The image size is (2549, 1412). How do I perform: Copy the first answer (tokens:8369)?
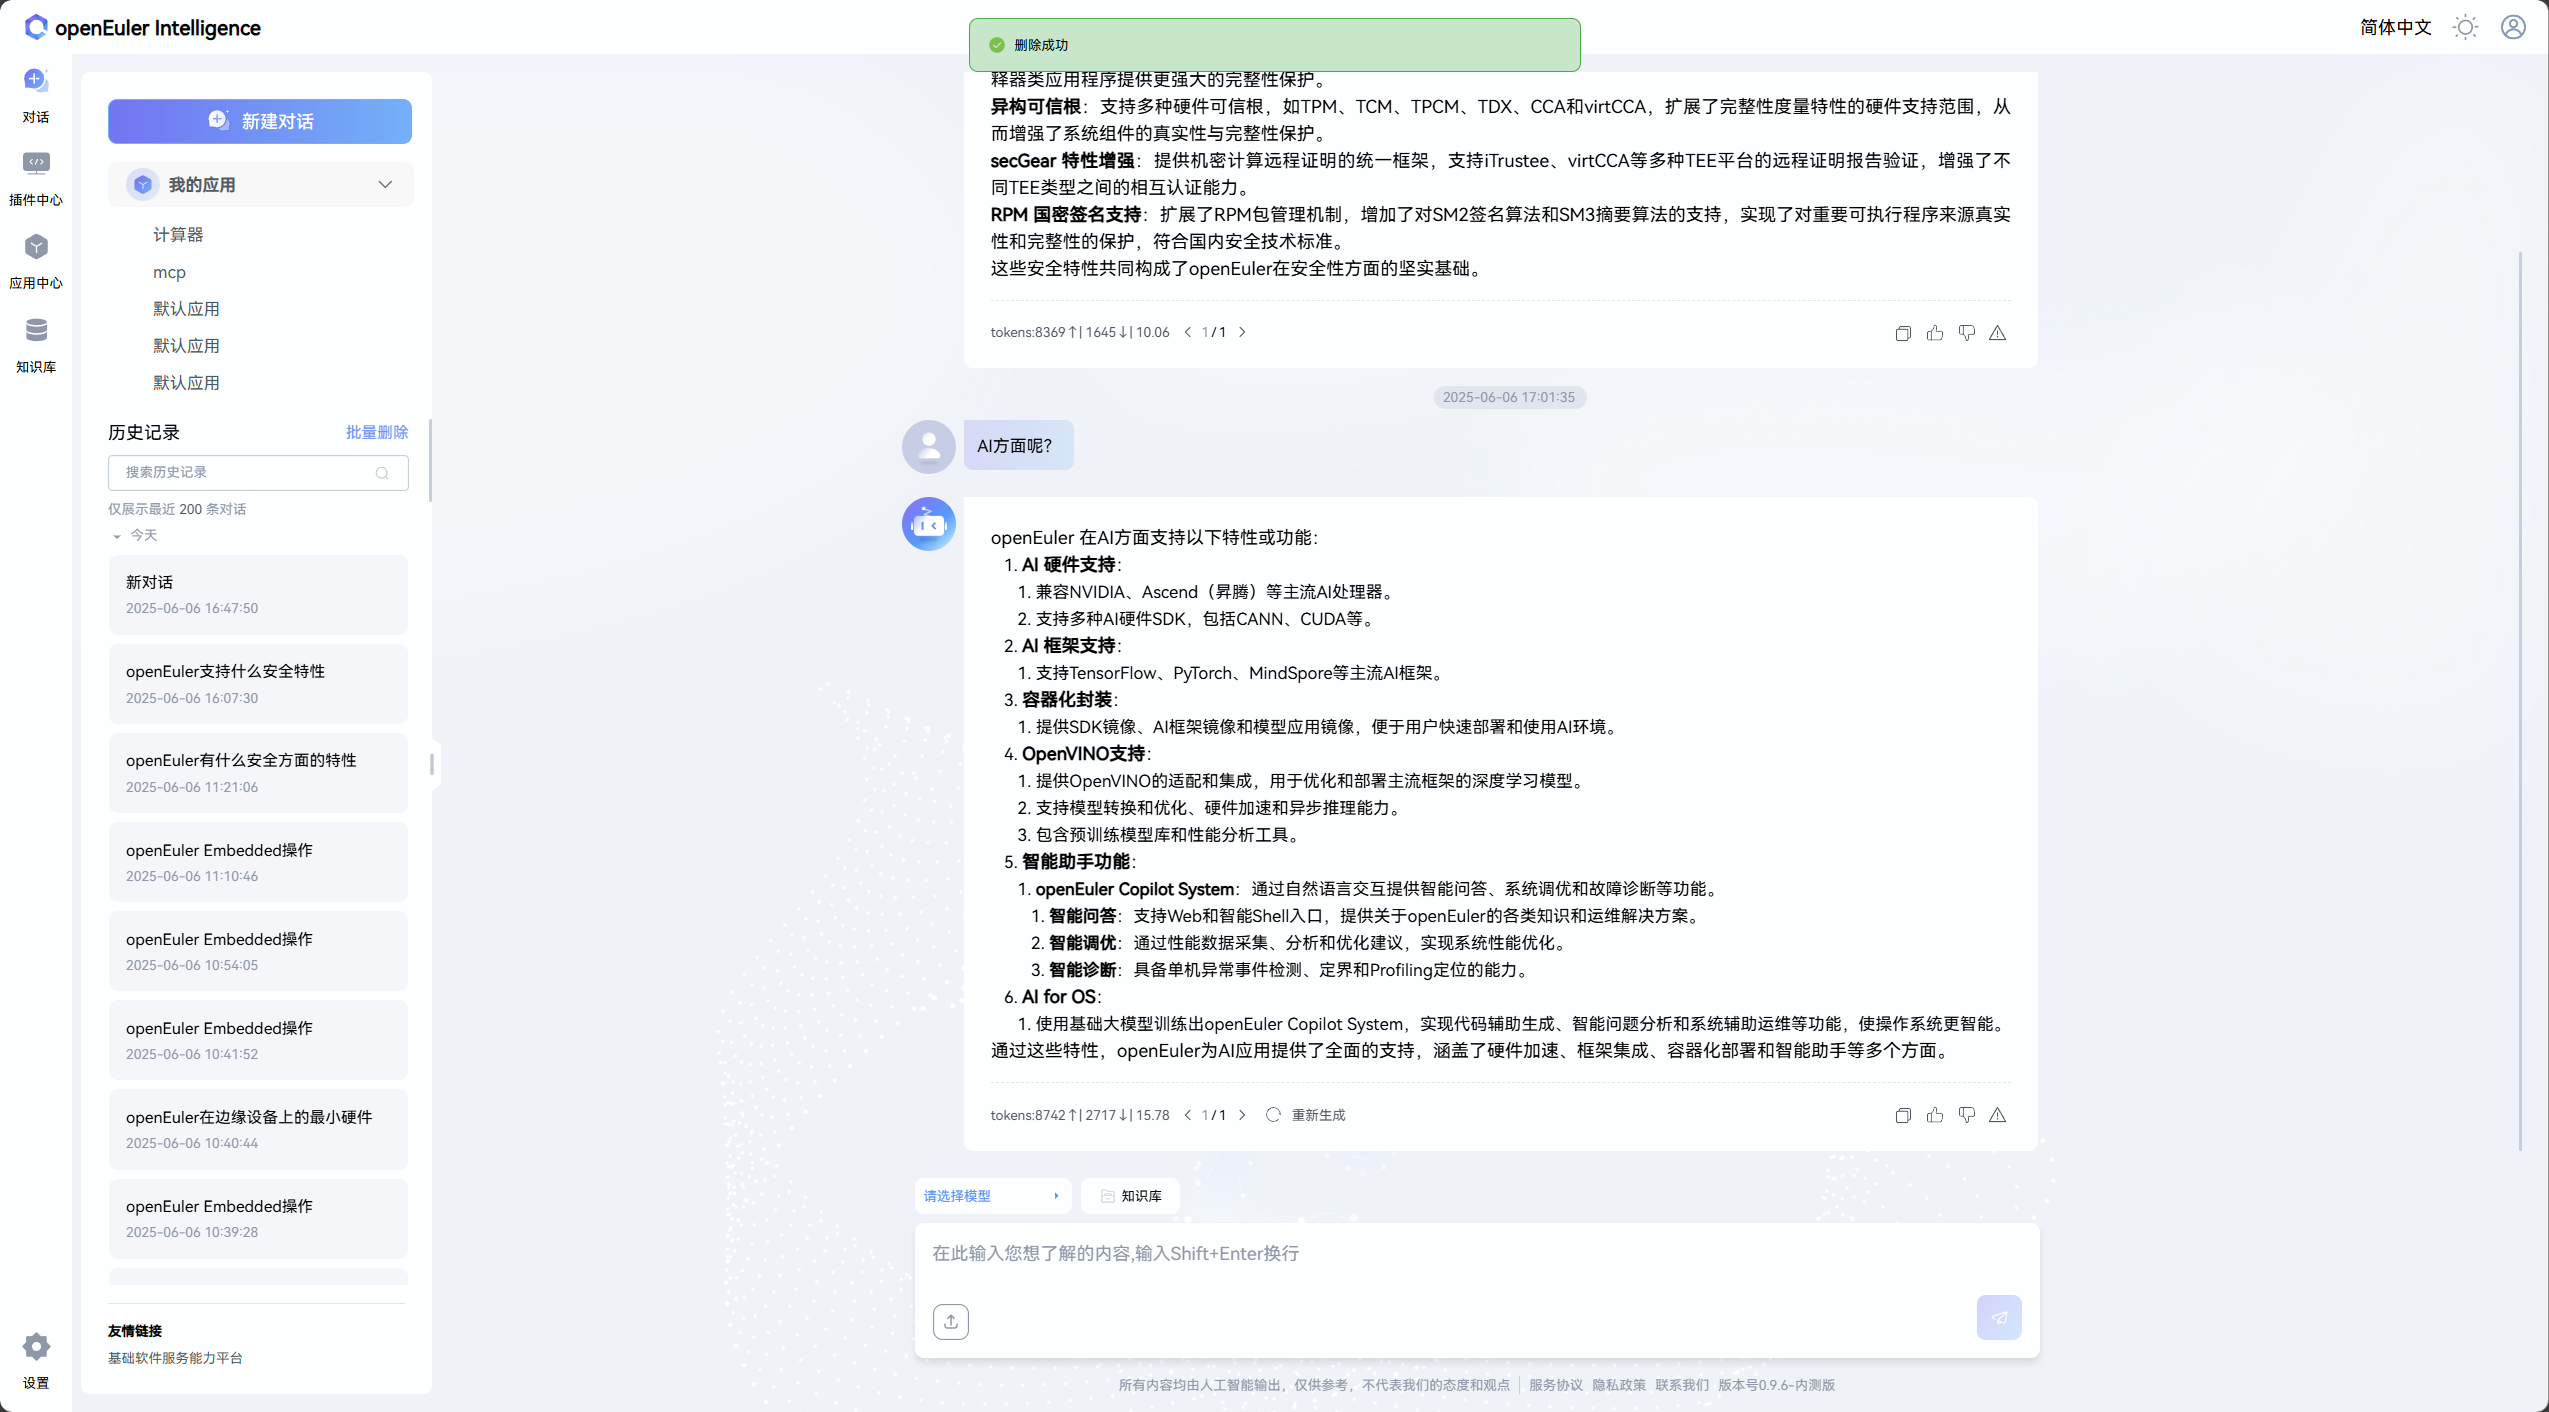click(1903, 333)
